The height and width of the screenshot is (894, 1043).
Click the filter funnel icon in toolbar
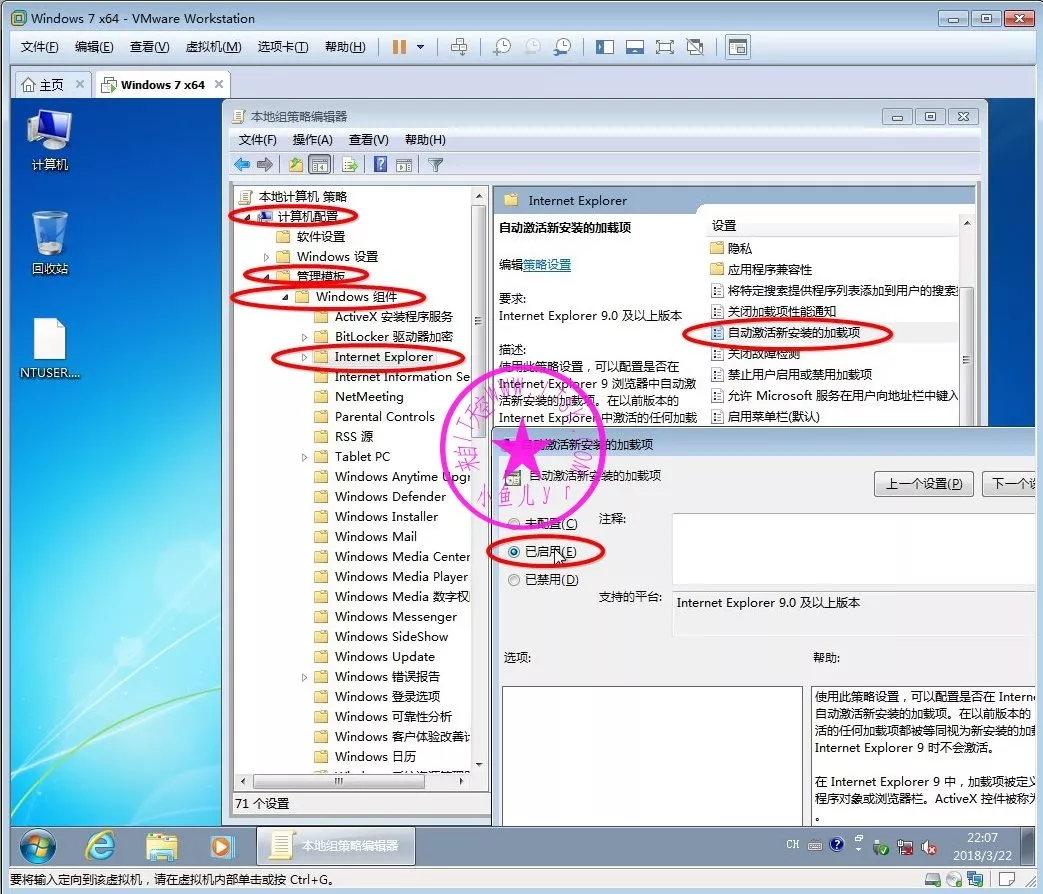click(435, 165)
